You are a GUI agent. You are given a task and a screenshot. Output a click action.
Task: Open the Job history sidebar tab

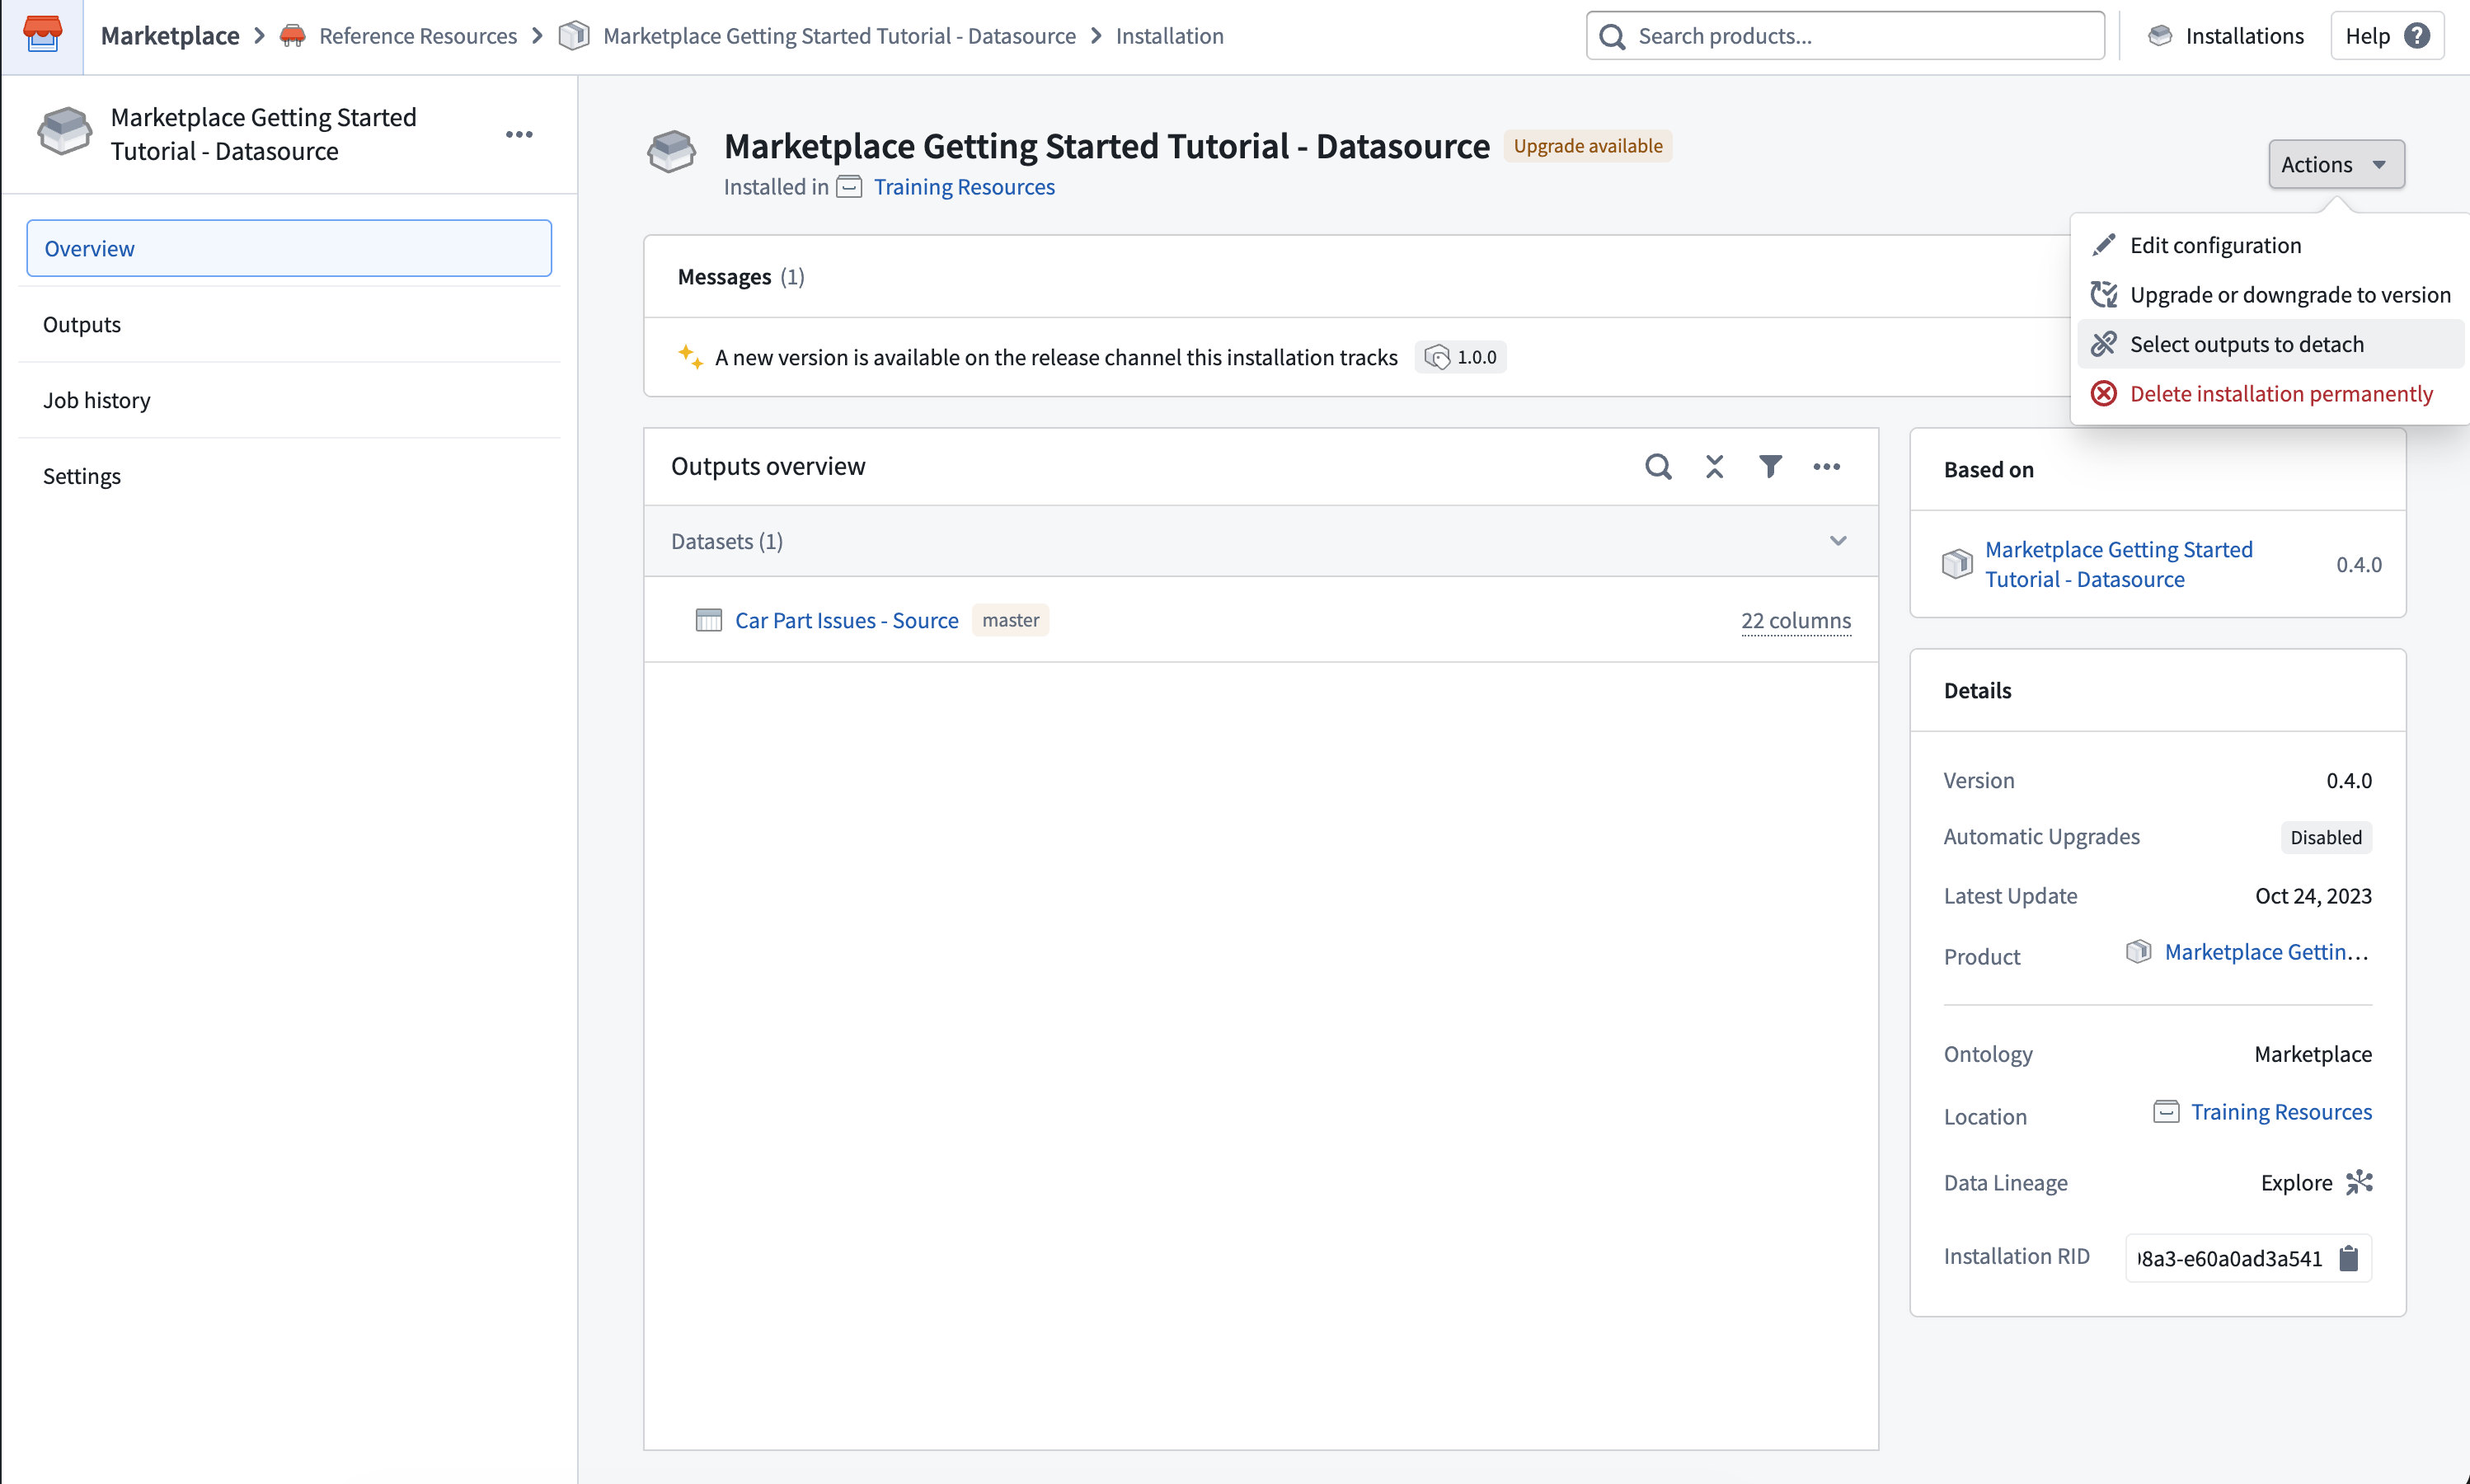pyautogui.click(x=289, y=400)
